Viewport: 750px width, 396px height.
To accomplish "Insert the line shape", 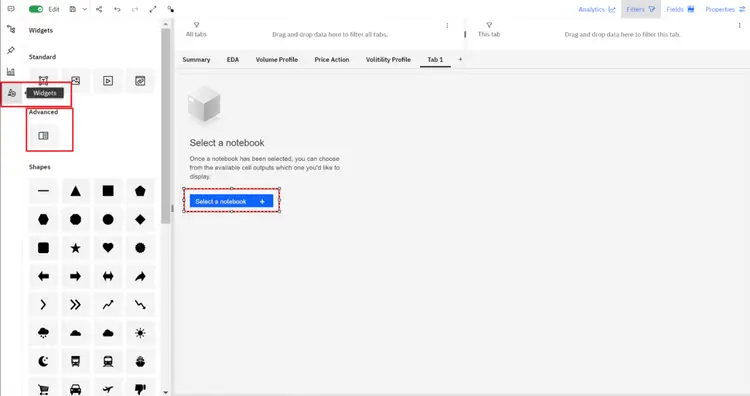I will pyautogui.click(x=43, y=191).
